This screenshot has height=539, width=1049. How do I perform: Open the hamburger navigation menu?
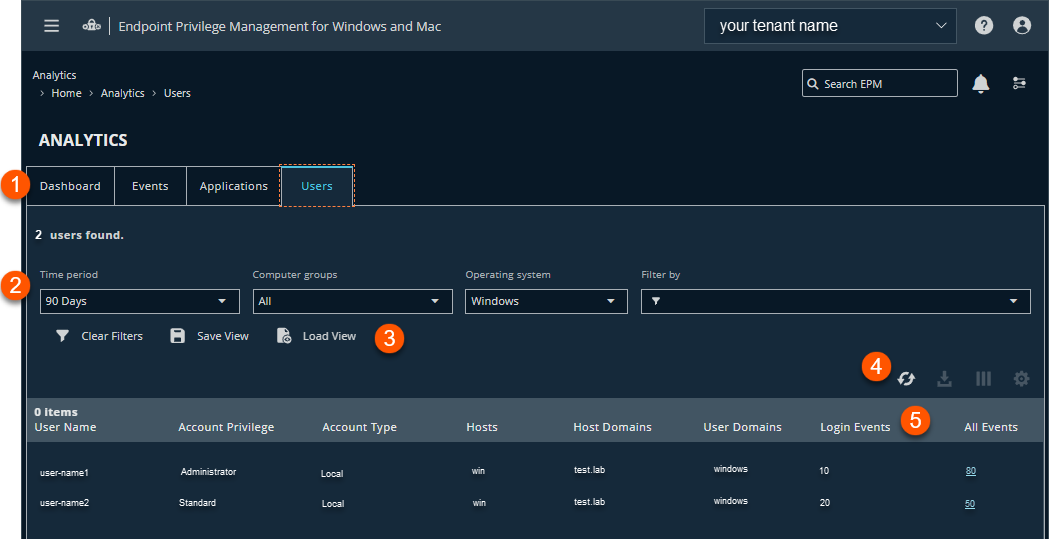click(52, 26)
